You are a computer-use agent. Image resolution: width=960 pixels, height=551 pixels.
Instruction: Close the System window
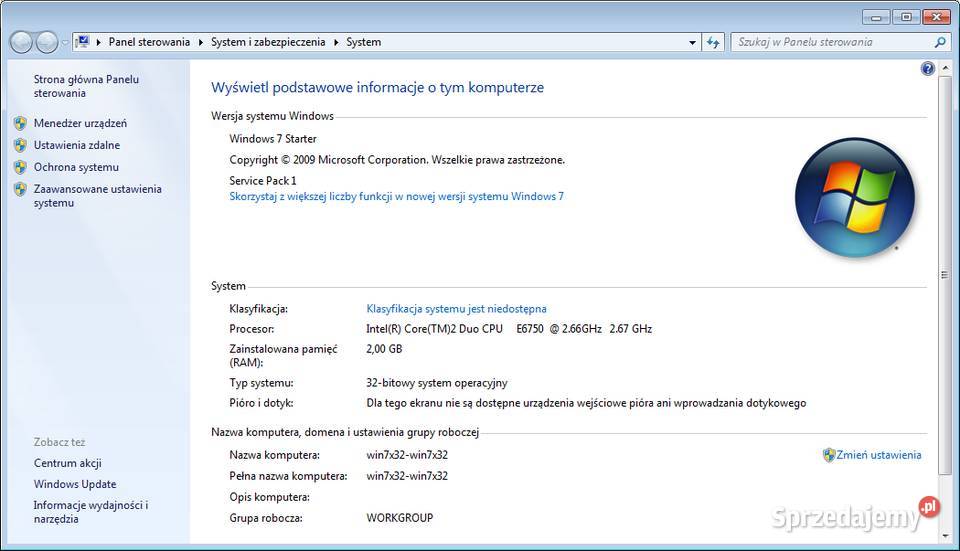click(936, 17)
